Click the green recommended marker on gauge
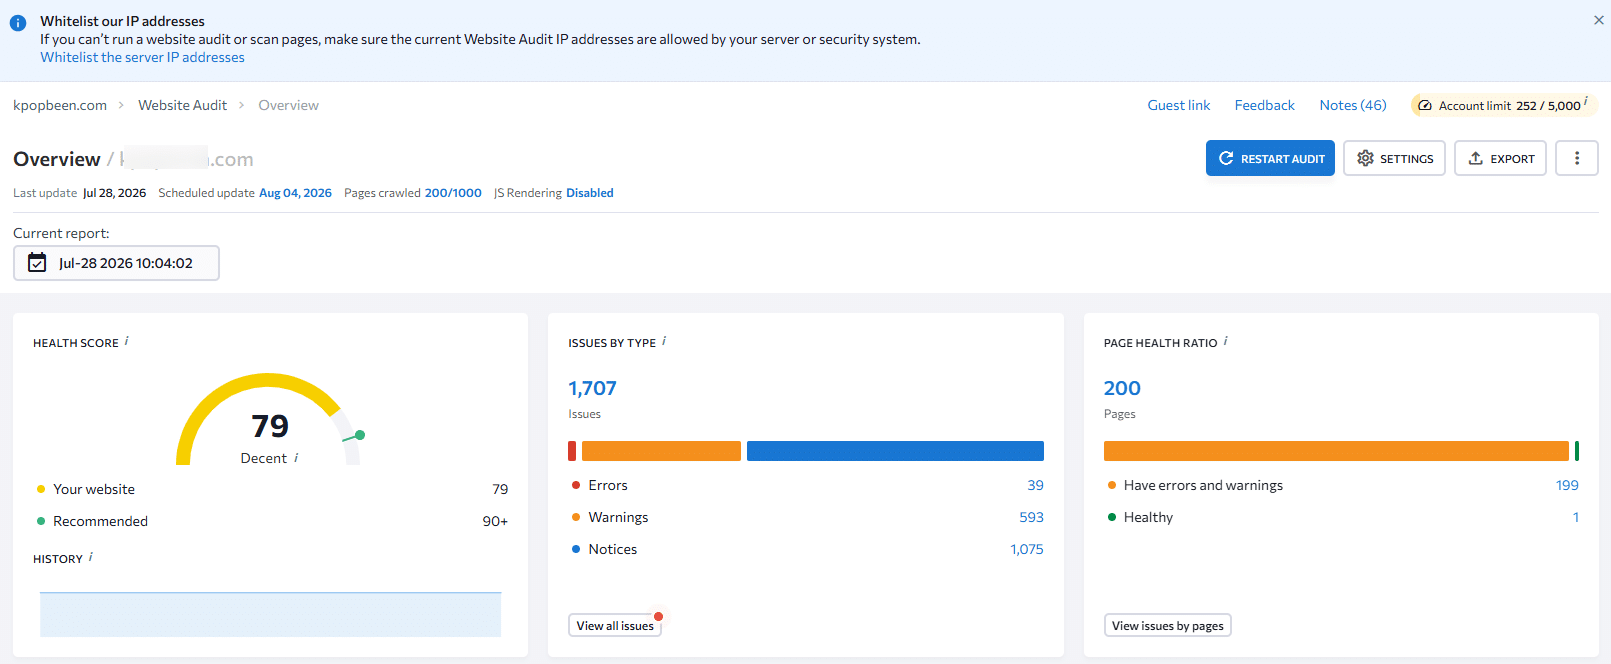The image size is (1611, 664). pyautogui.click(x=359, y=435)
